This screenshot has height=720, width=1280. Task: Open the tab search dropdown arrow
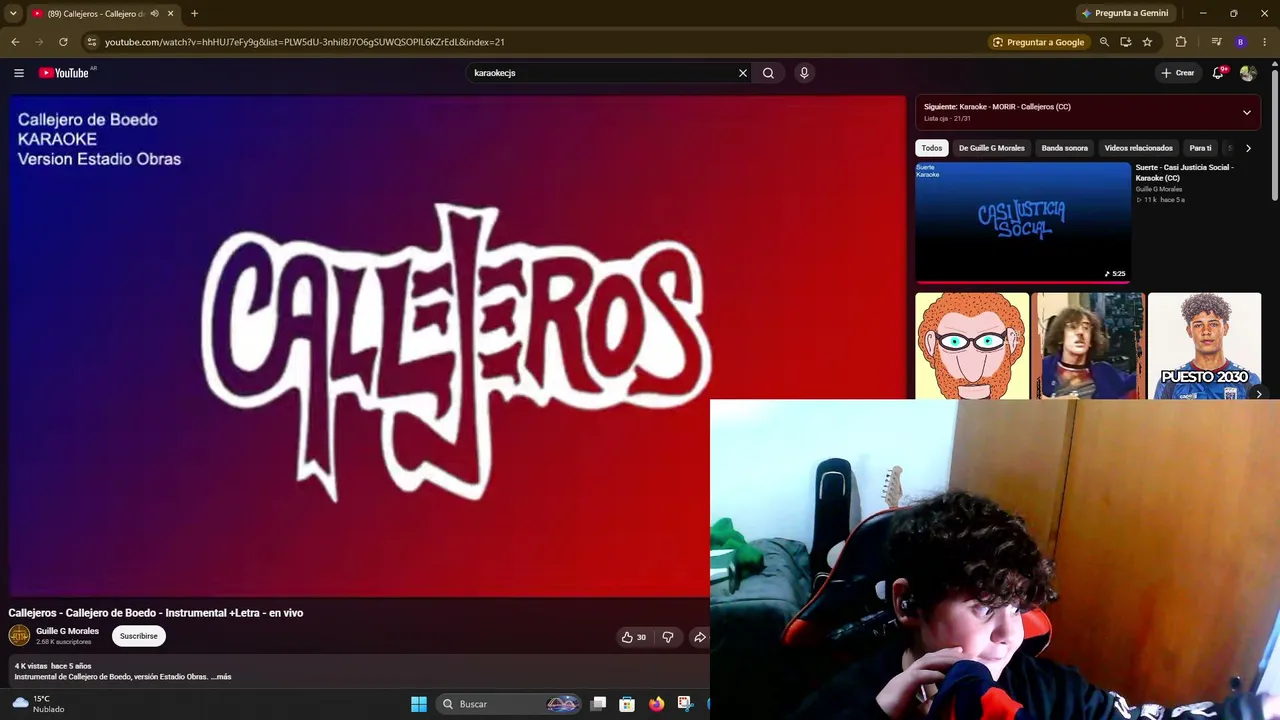pyautogui.click(x=13, y=13)
